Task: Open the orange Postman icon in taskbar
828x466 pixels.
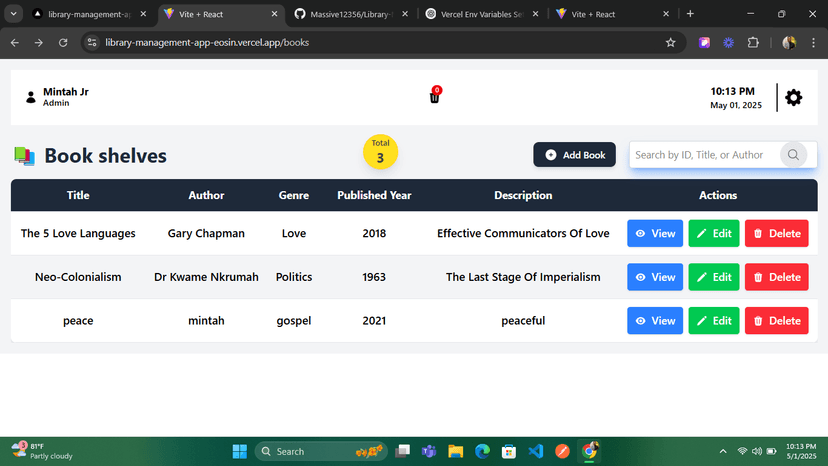Action: point(562,451)
